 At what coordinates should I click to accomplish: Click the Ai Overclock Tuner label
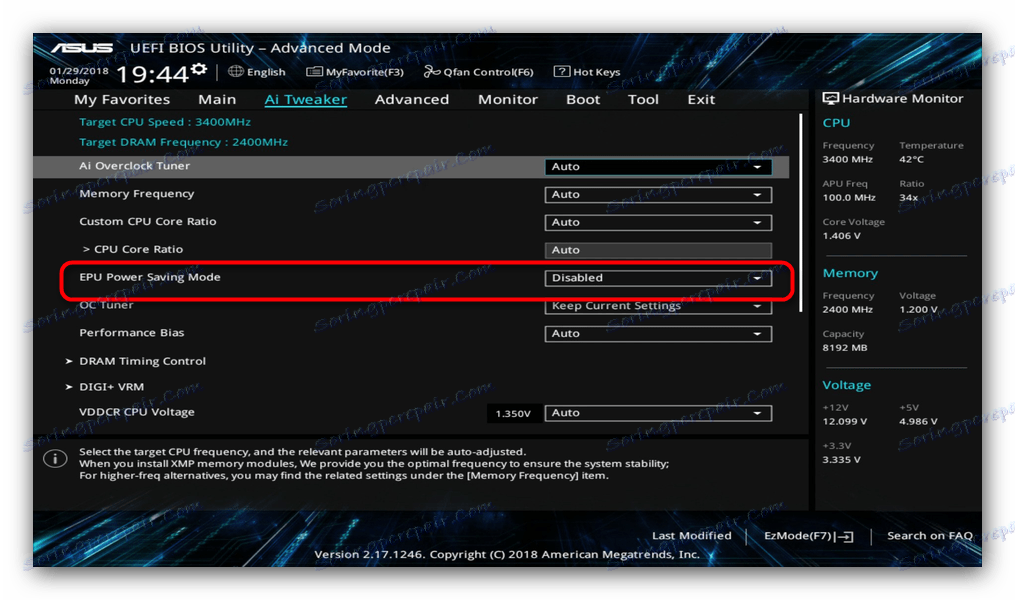pos(135,166)
